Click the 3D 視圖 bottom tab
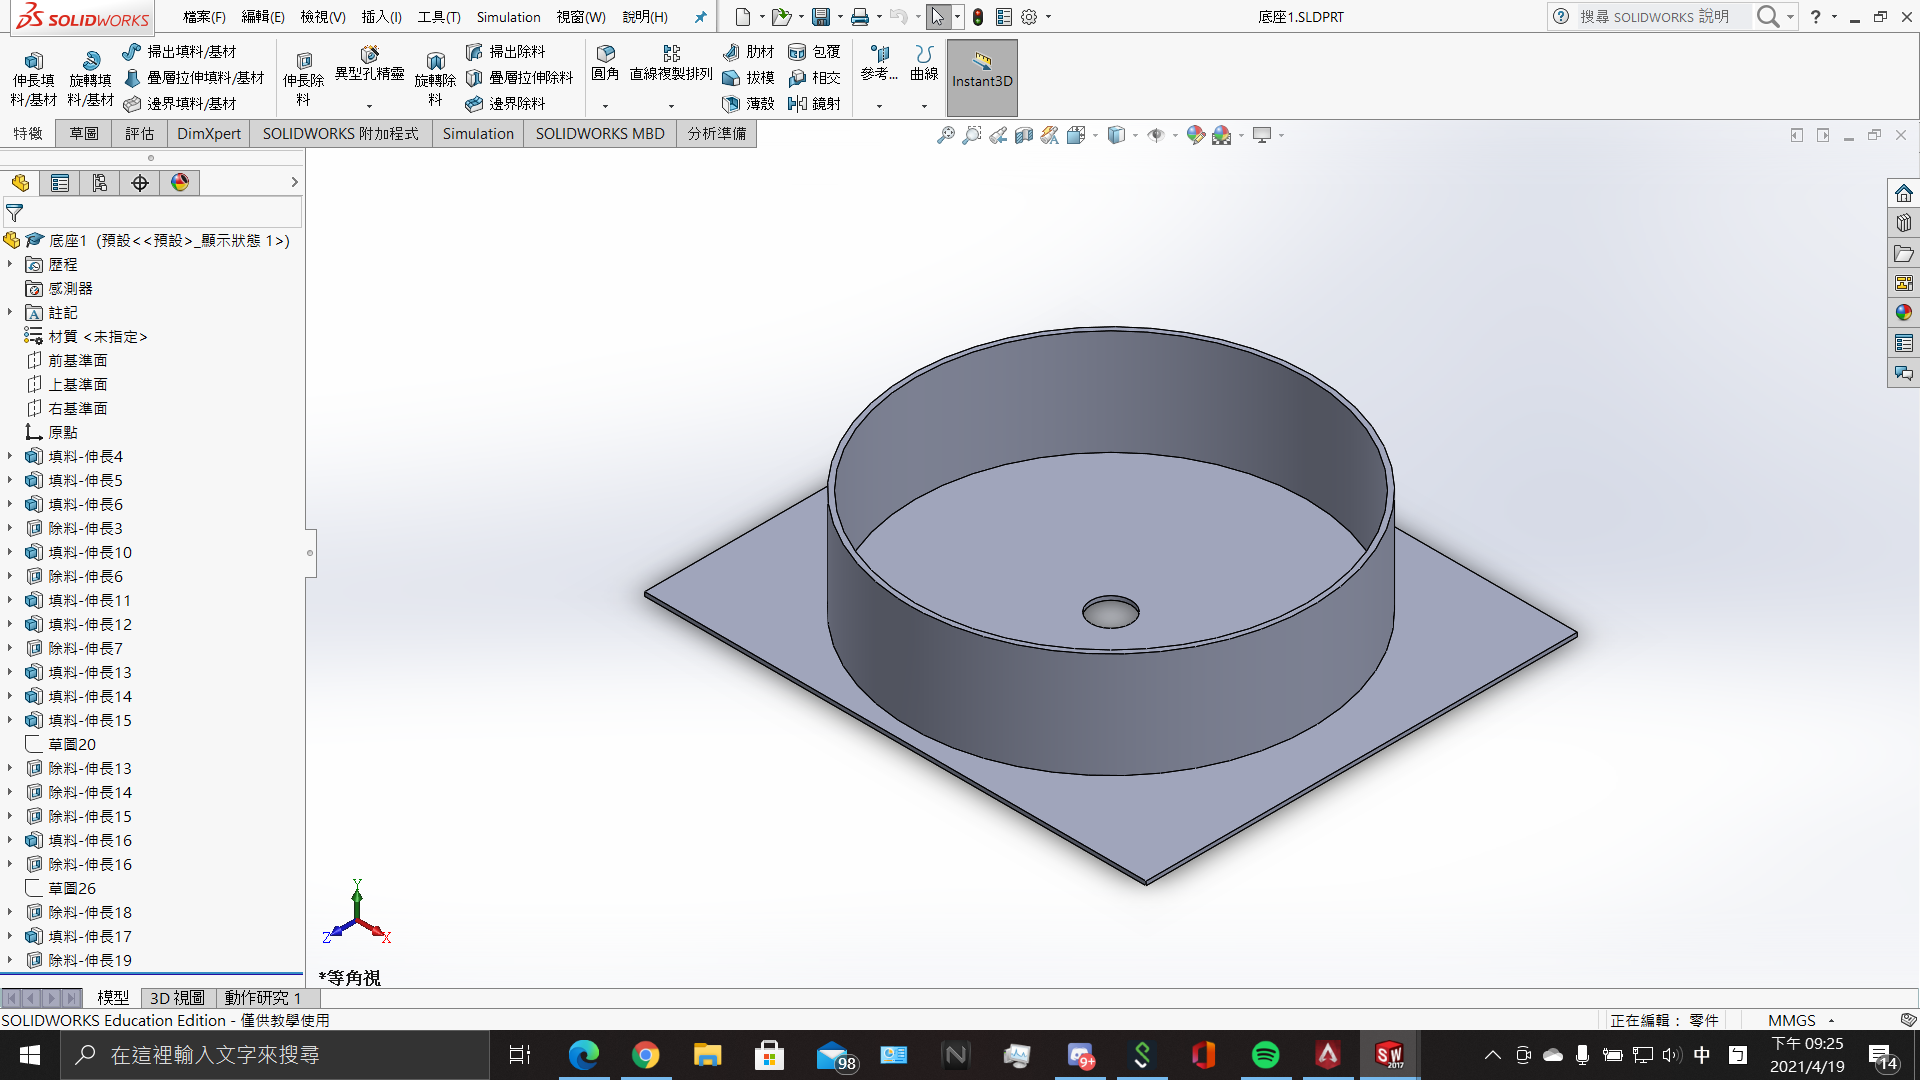Screen dimensions: 1920x1080 176,998
